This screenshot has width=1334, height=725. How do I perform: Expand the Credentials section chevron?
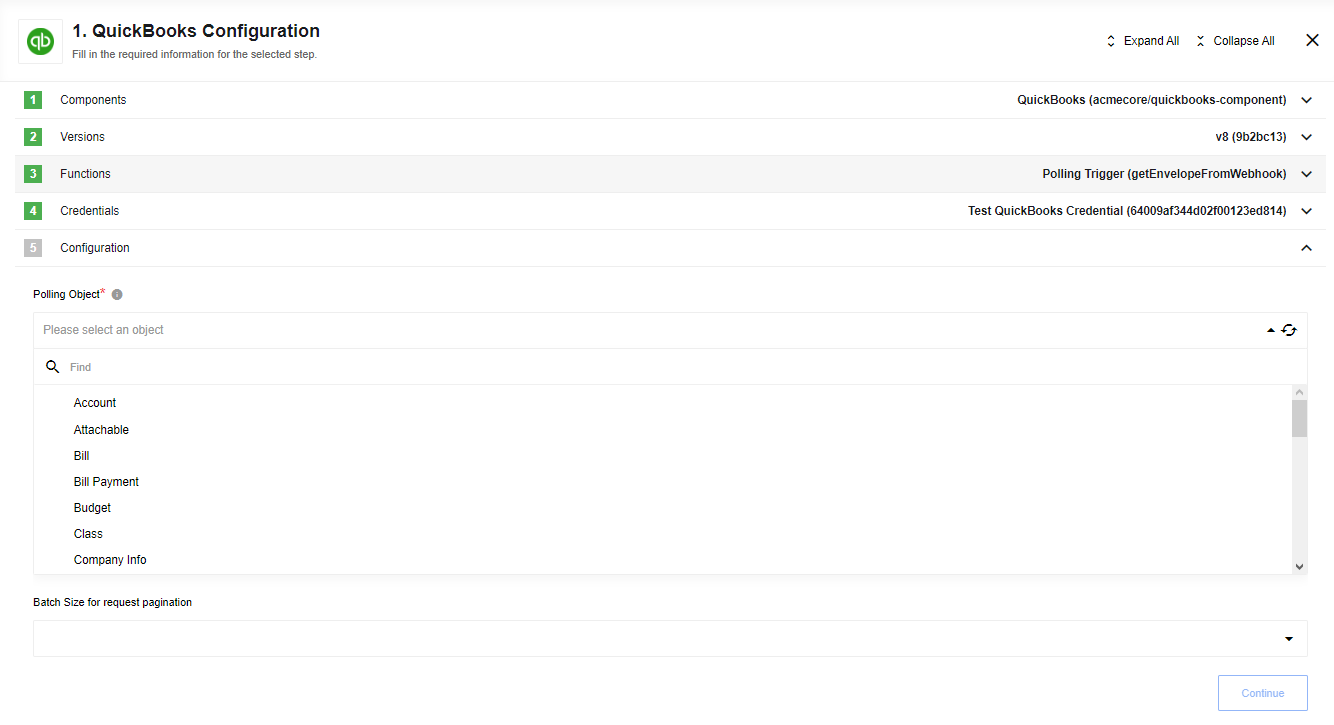pyautogui.click(x=1306, y=211)
